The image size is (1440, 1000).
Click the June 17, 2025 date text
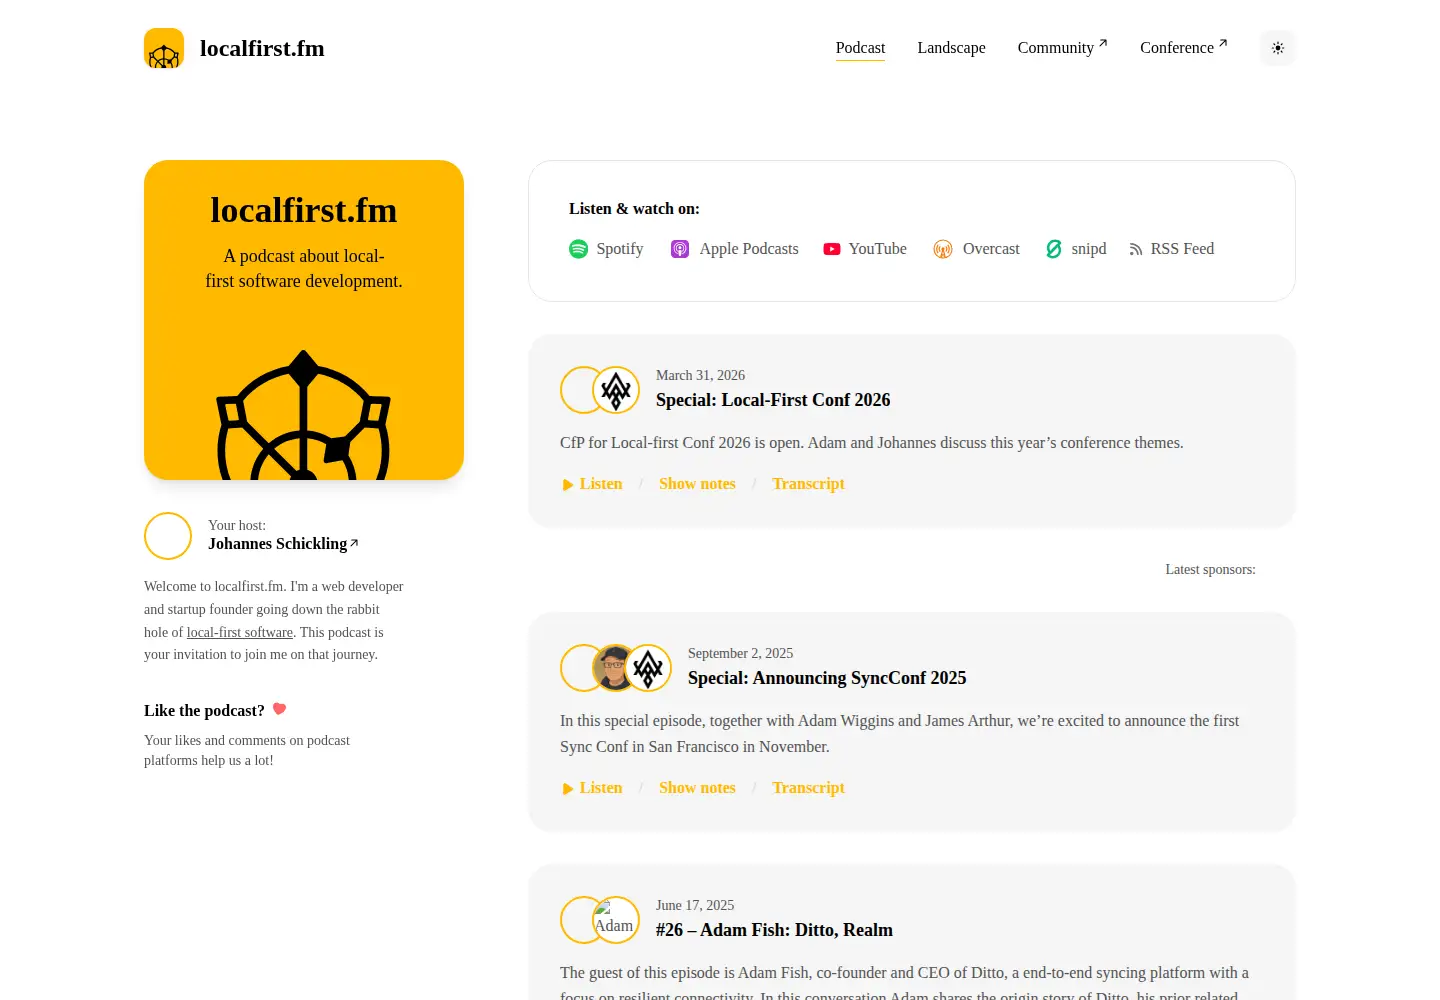coord(695,905)
